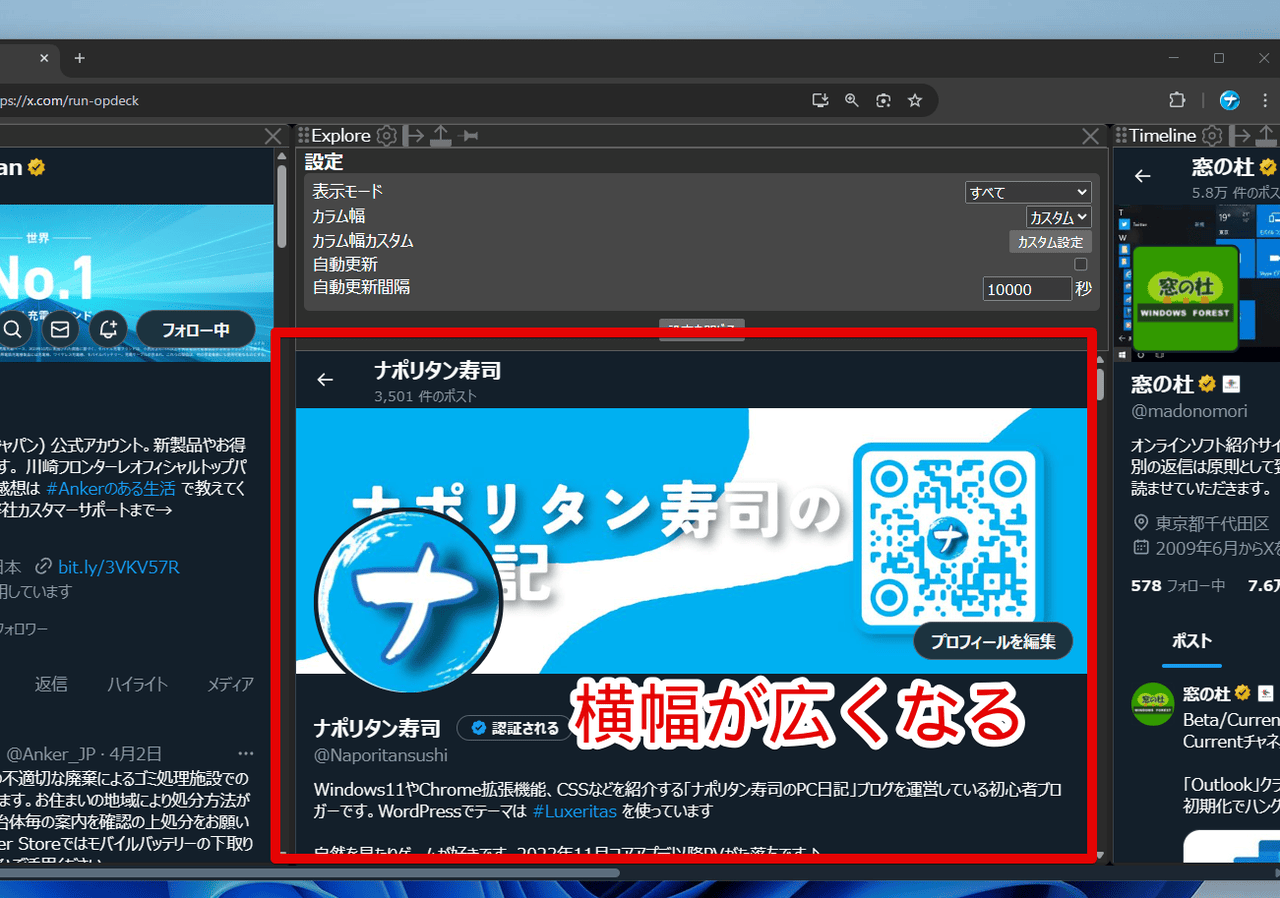Image resolution: width=1280 pixels, height=898 pixels.
Task: Toggle the 自動更新 checkbox
Action: (x=1080, y=264)
